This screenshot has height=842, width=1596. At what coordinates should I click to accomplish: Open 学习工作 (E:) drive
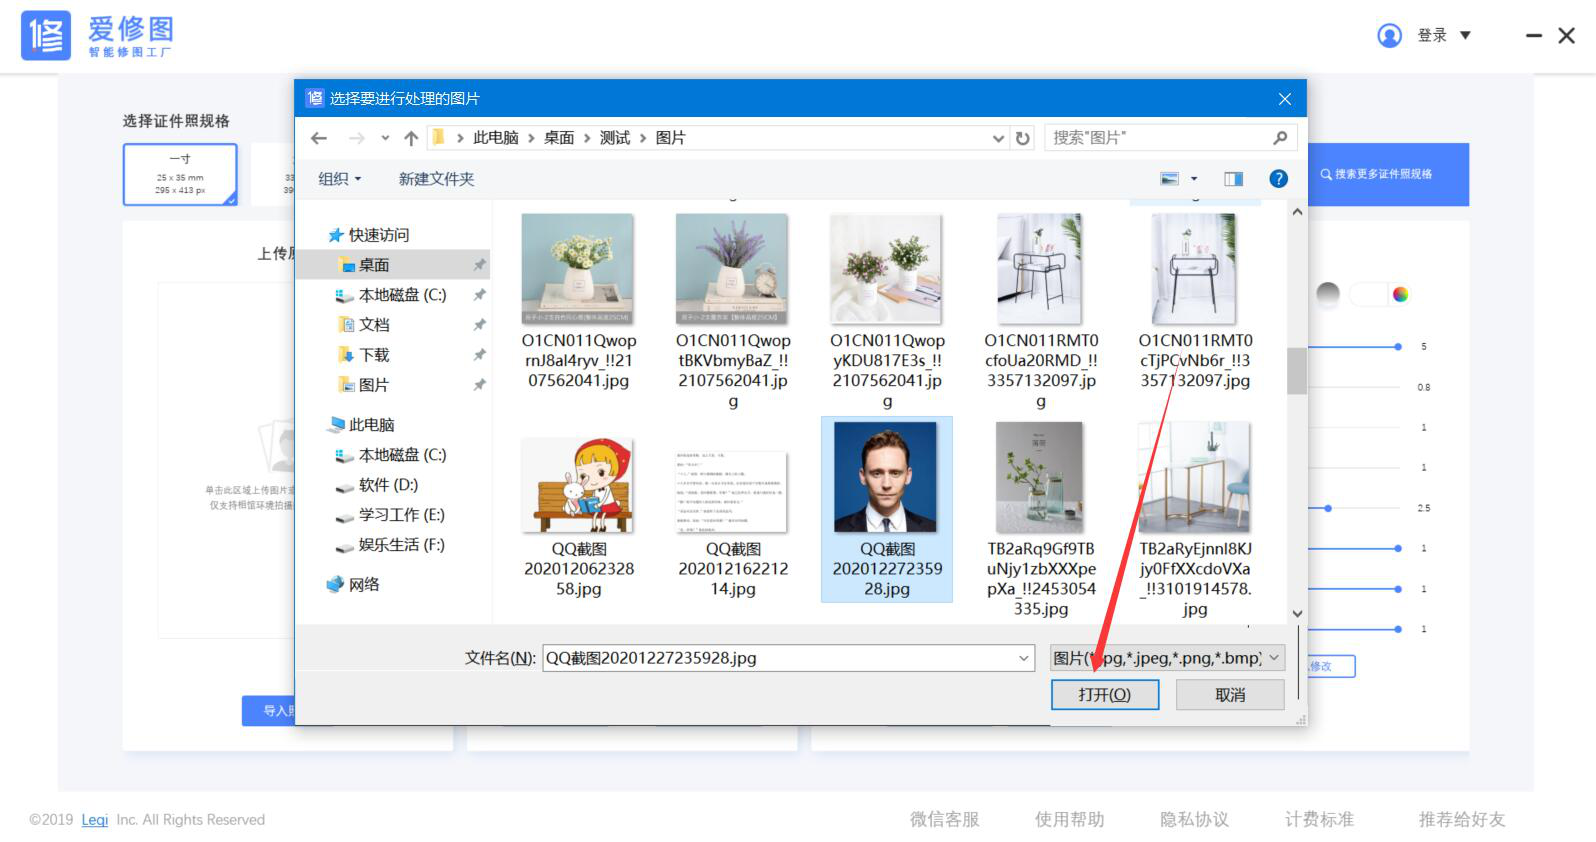(401, 515)
